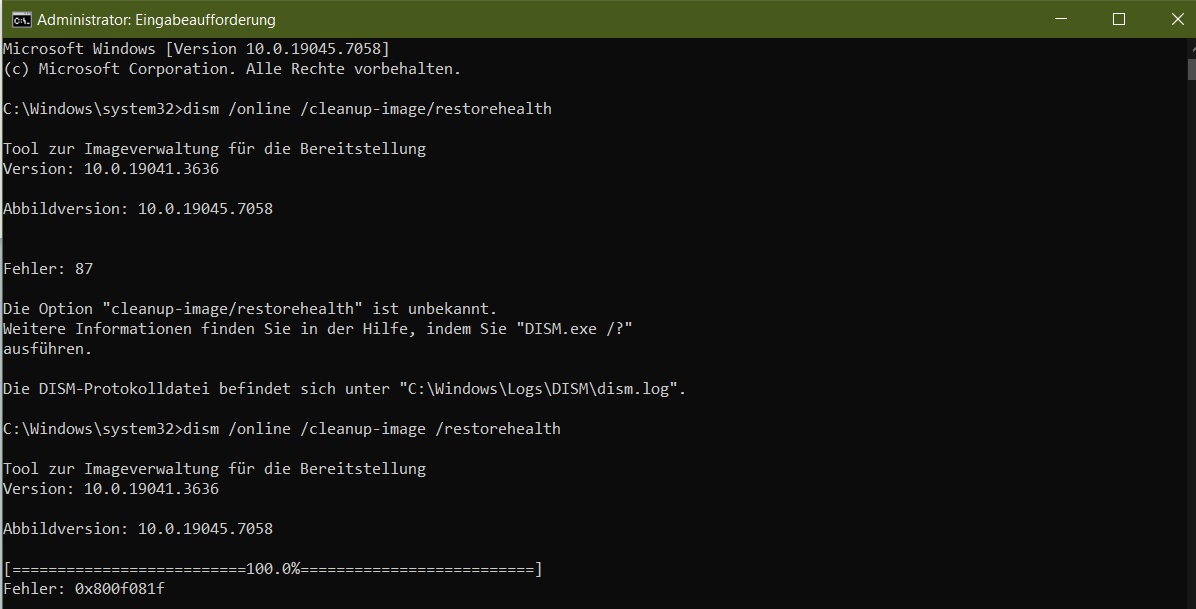1196x609 pixels.
Task: Click the Microsoft Corporation copyright line
Action: tap(232, 69)
